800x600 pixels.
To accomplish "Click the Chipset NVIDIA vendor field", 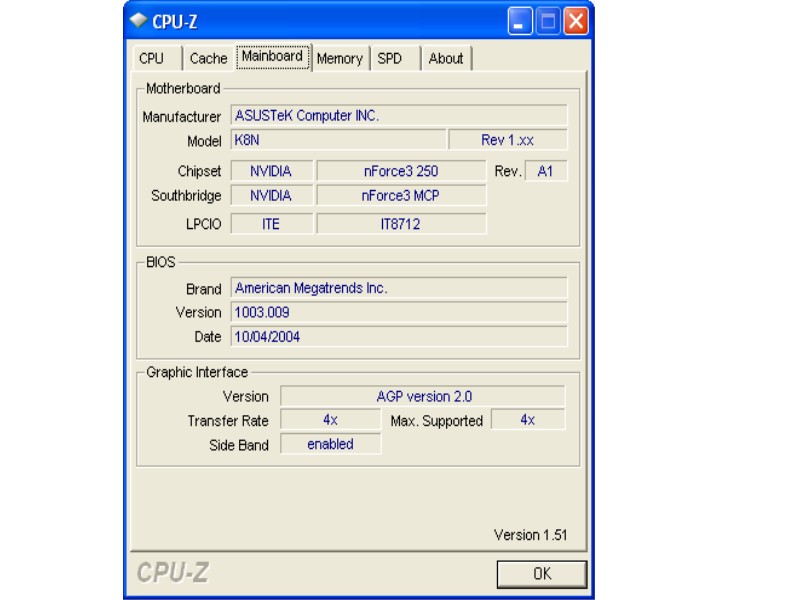I will 271,171.
